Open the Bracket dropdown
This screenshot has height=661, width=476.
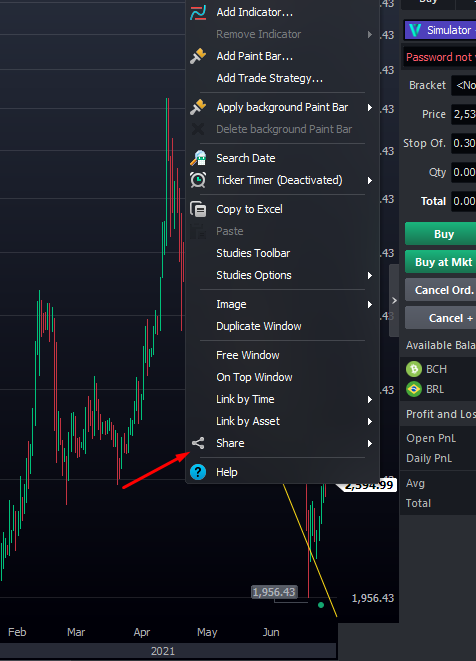click(x=463, y=86)
